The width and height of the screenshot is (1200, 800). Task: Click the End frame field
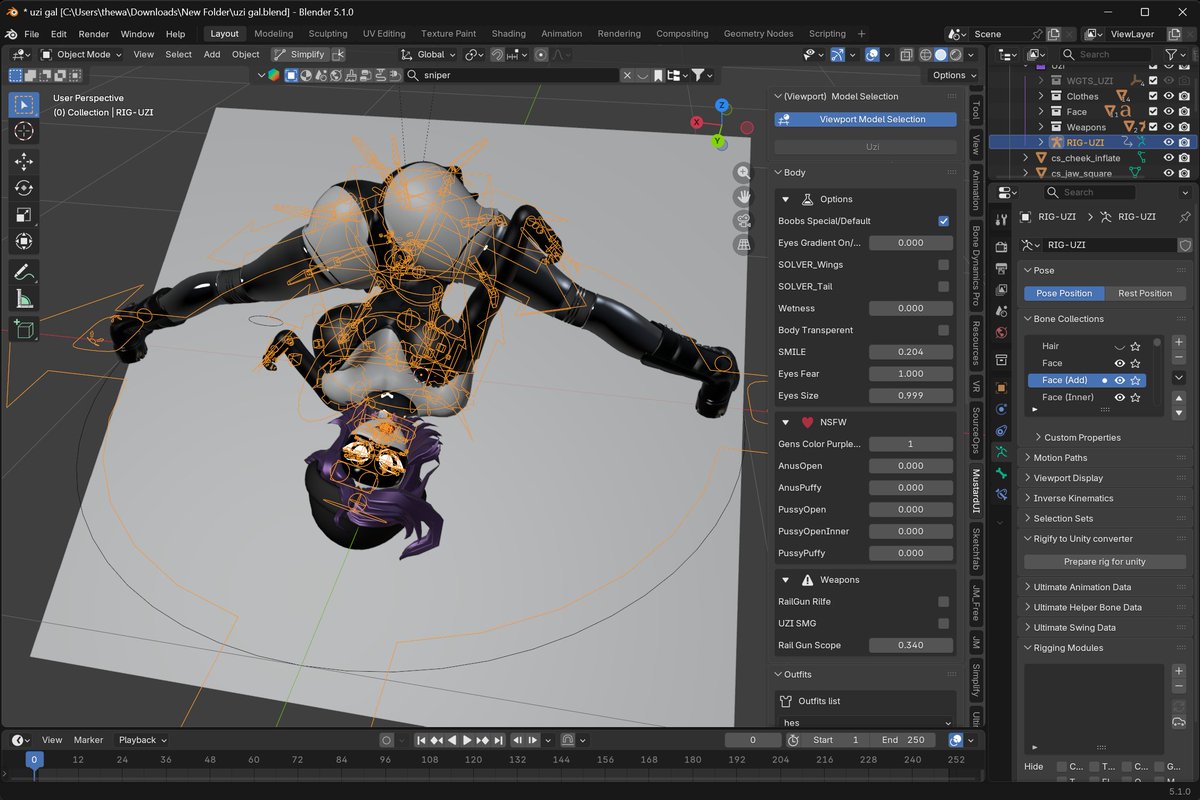coord(903,740)
